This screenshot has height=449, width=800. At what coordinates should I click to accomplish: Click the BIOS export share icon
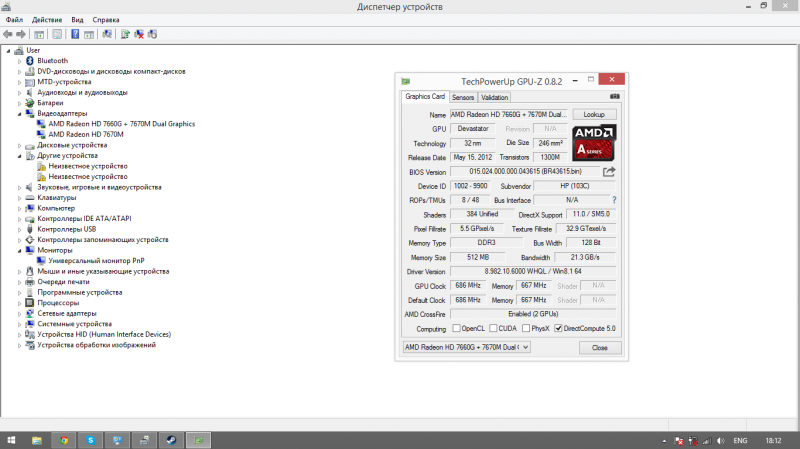609,172
